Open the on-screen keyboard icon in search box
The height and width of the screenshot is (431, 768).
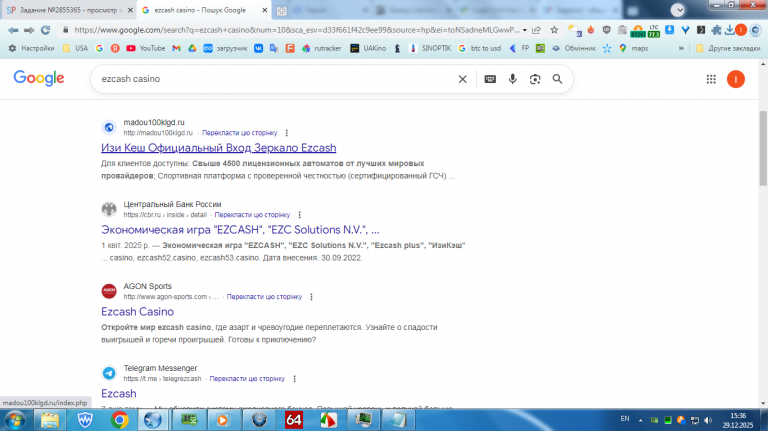(x=490, y=79)
